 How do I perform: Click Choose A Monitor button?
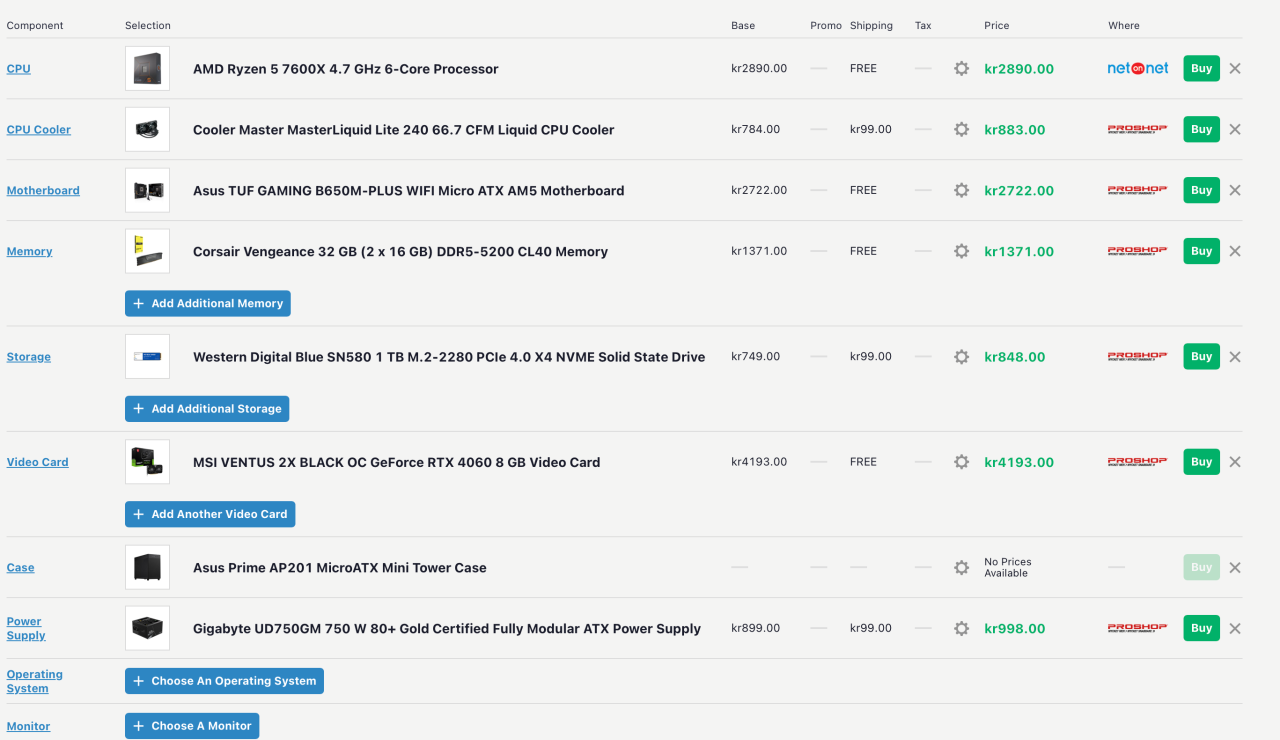pyautogui.click(x=192, y=726)
